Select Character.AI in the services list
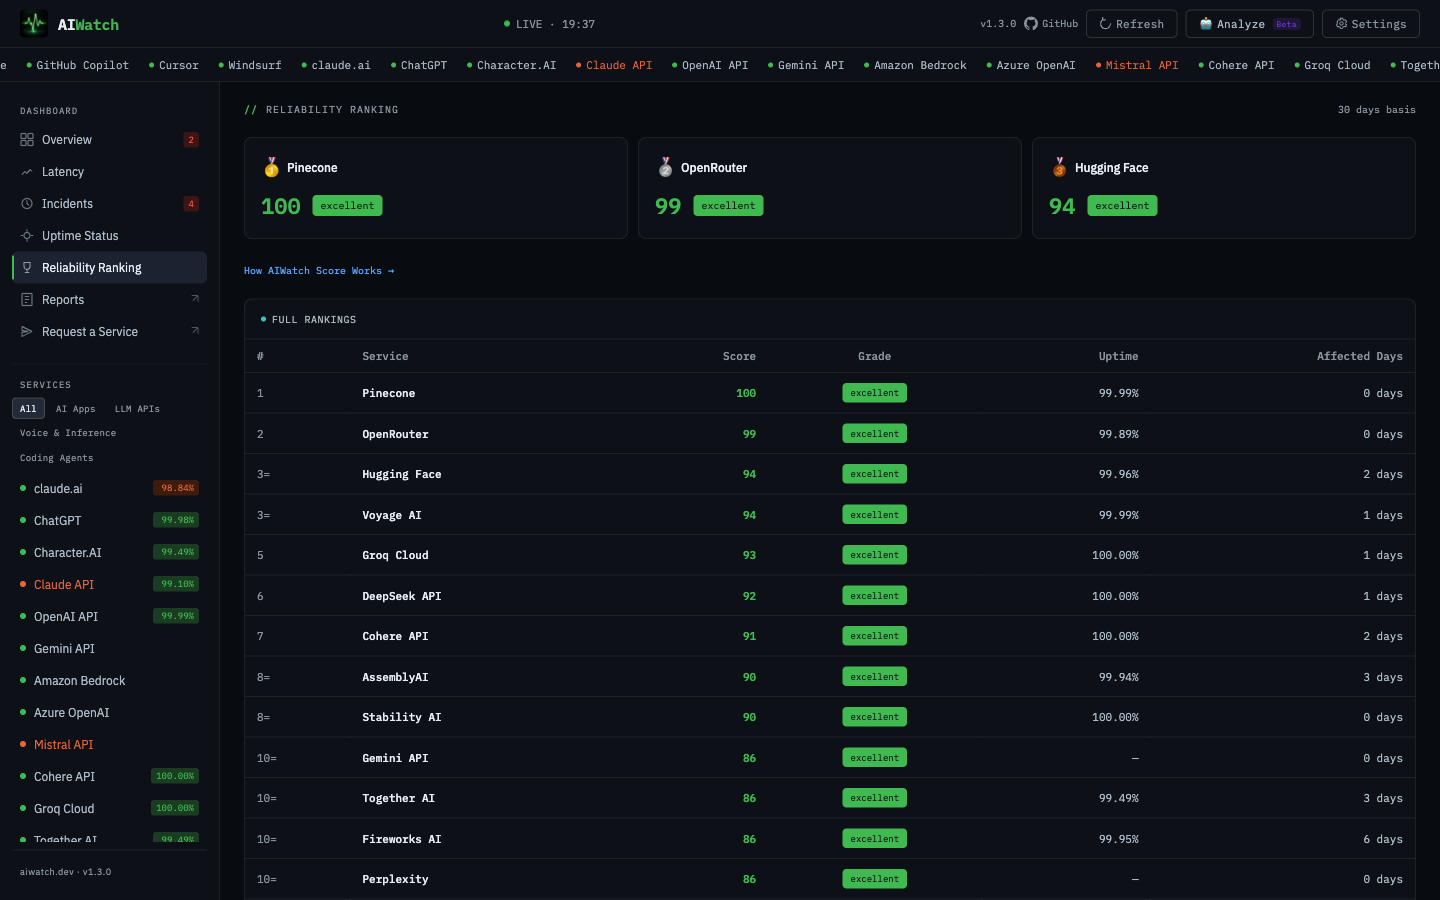The width and height of the screenshot is (1440, 900). (109, 552)
